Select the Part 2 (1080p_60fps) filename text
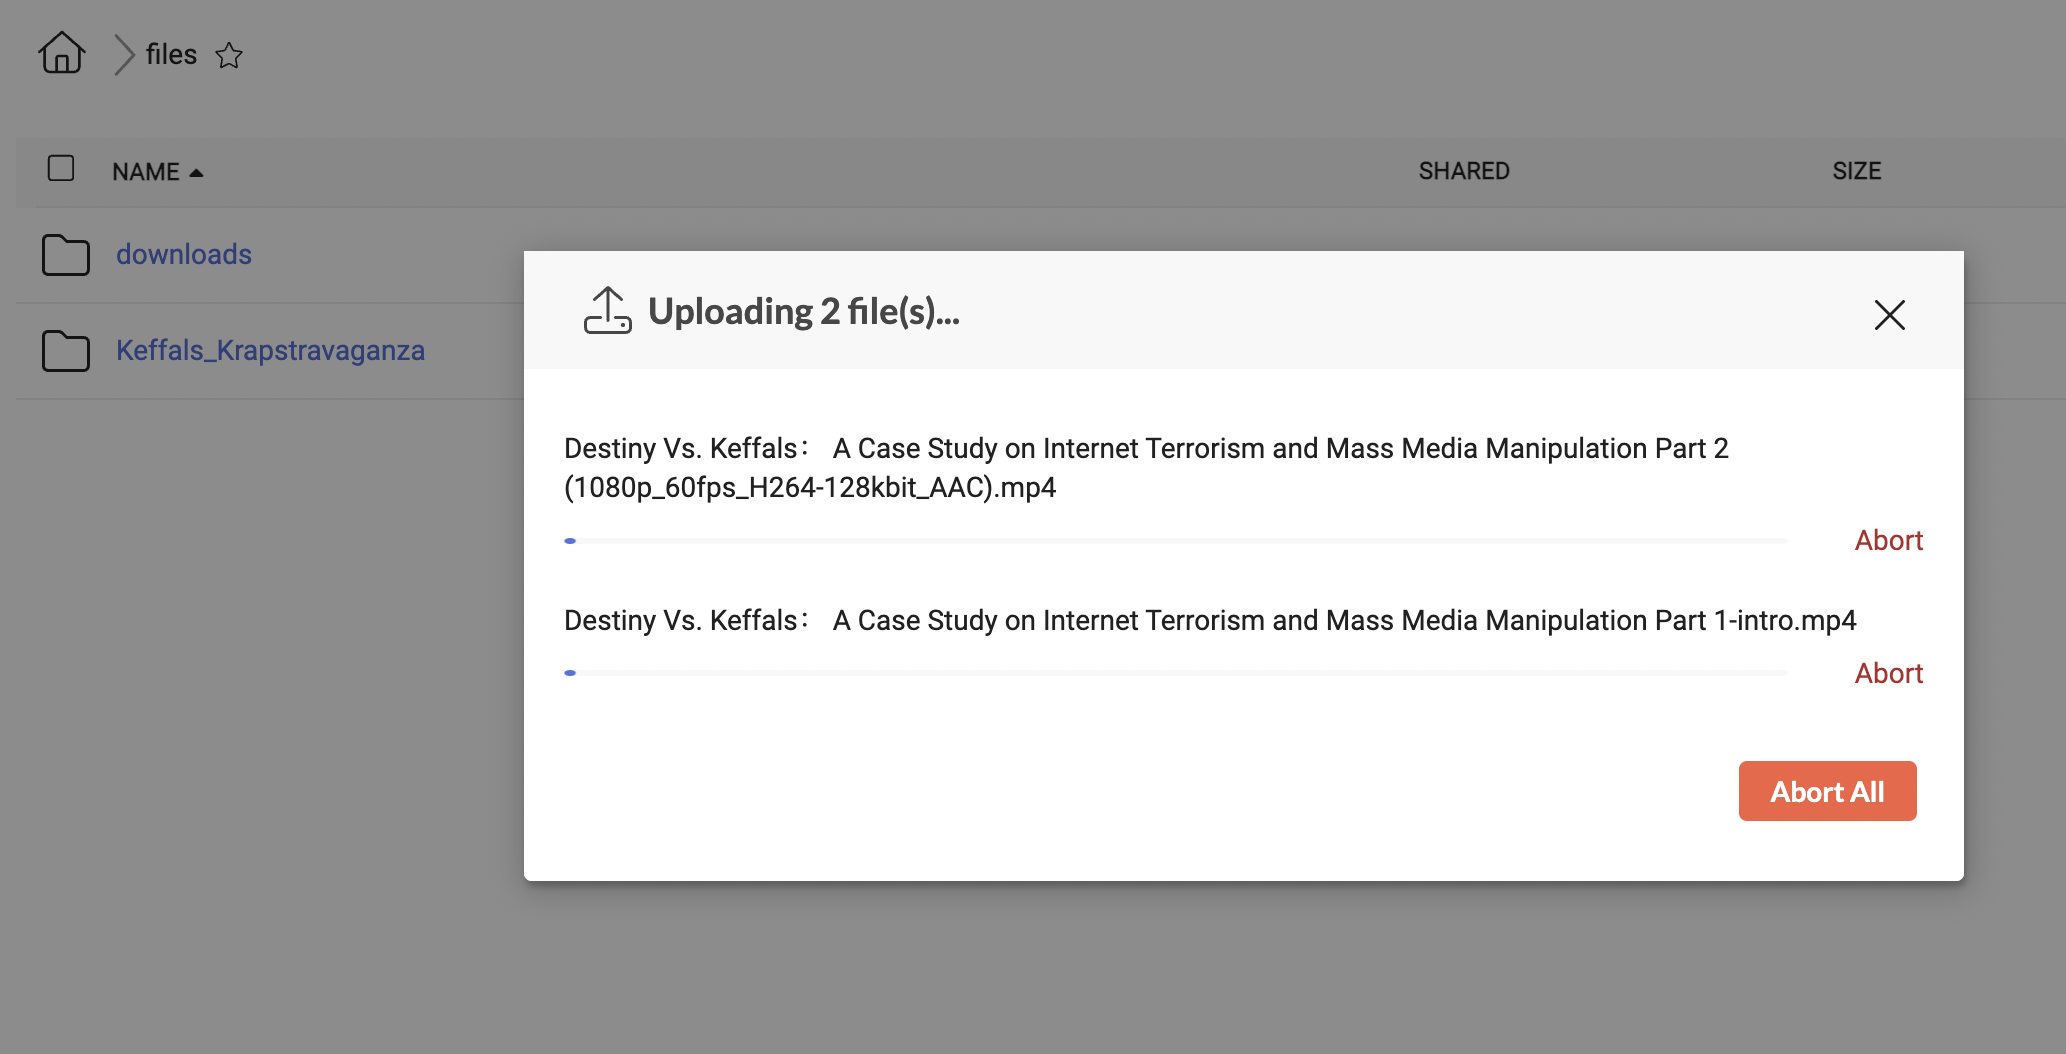Viewport: 2066px width, 1054px height. click(x=1146, y=468)
